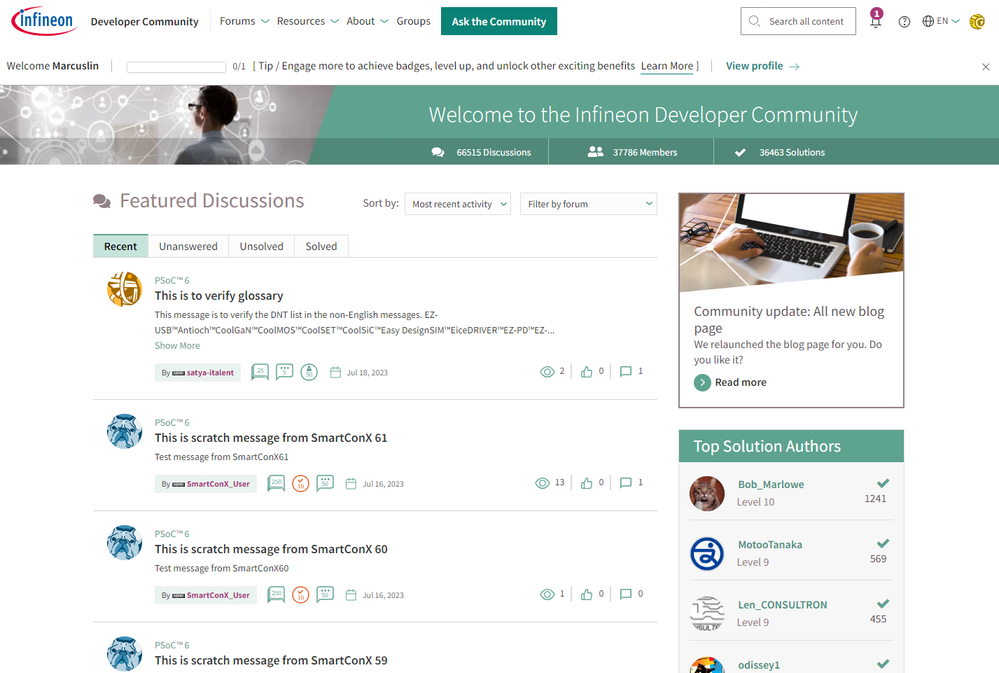Click the globe language icon

click(x=928, y=21)
